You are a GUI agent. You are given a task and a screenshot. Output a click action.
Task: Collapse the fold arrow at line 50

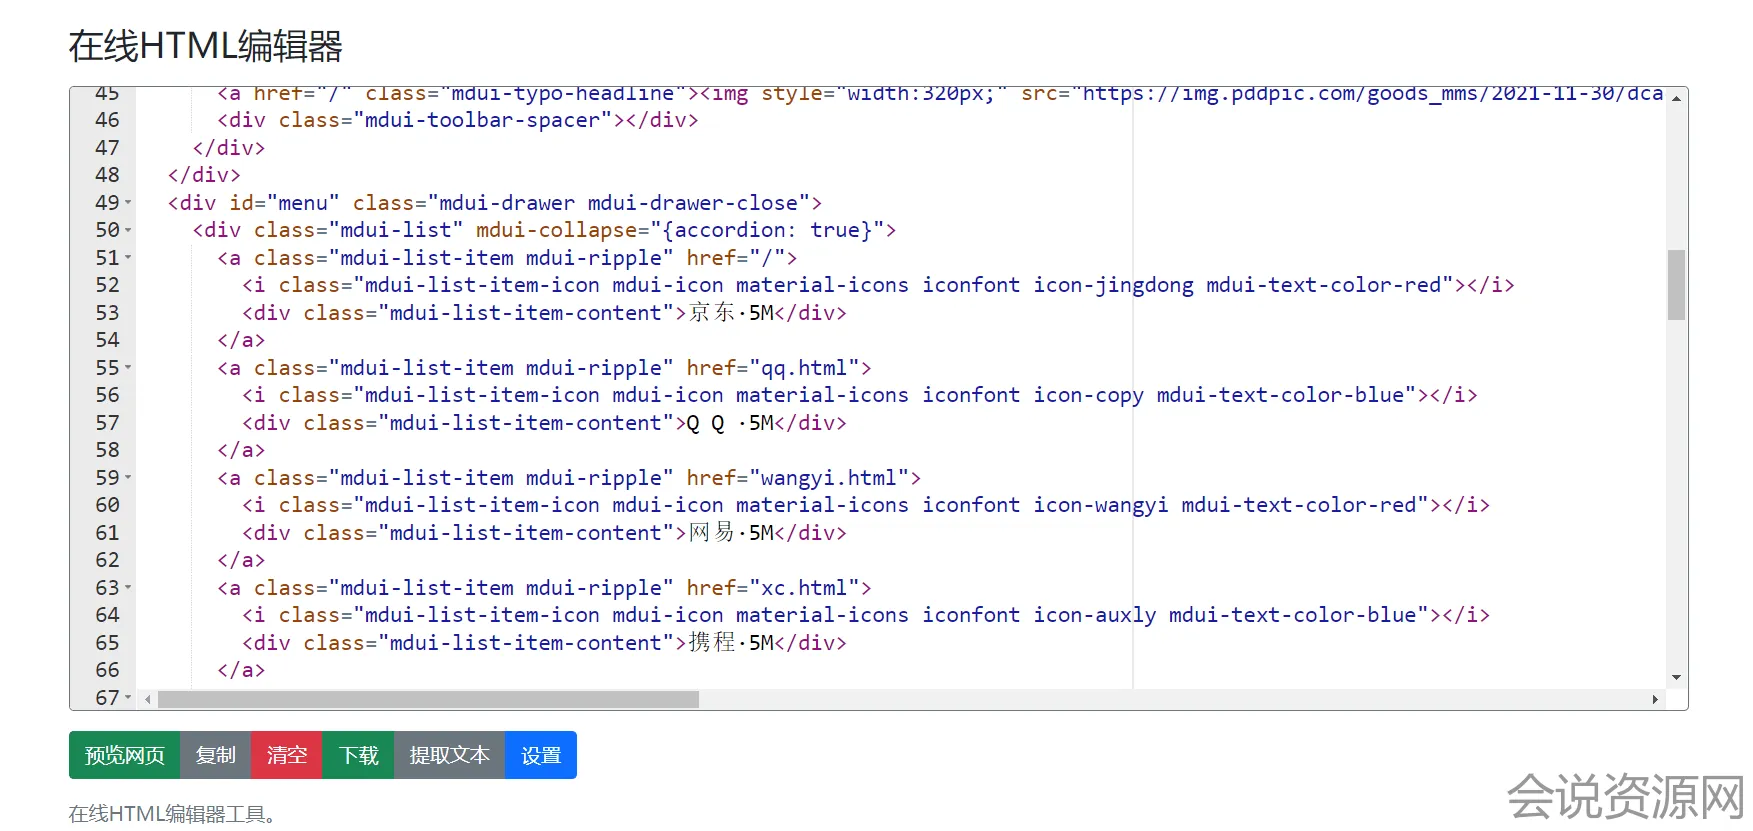point(128,231)
